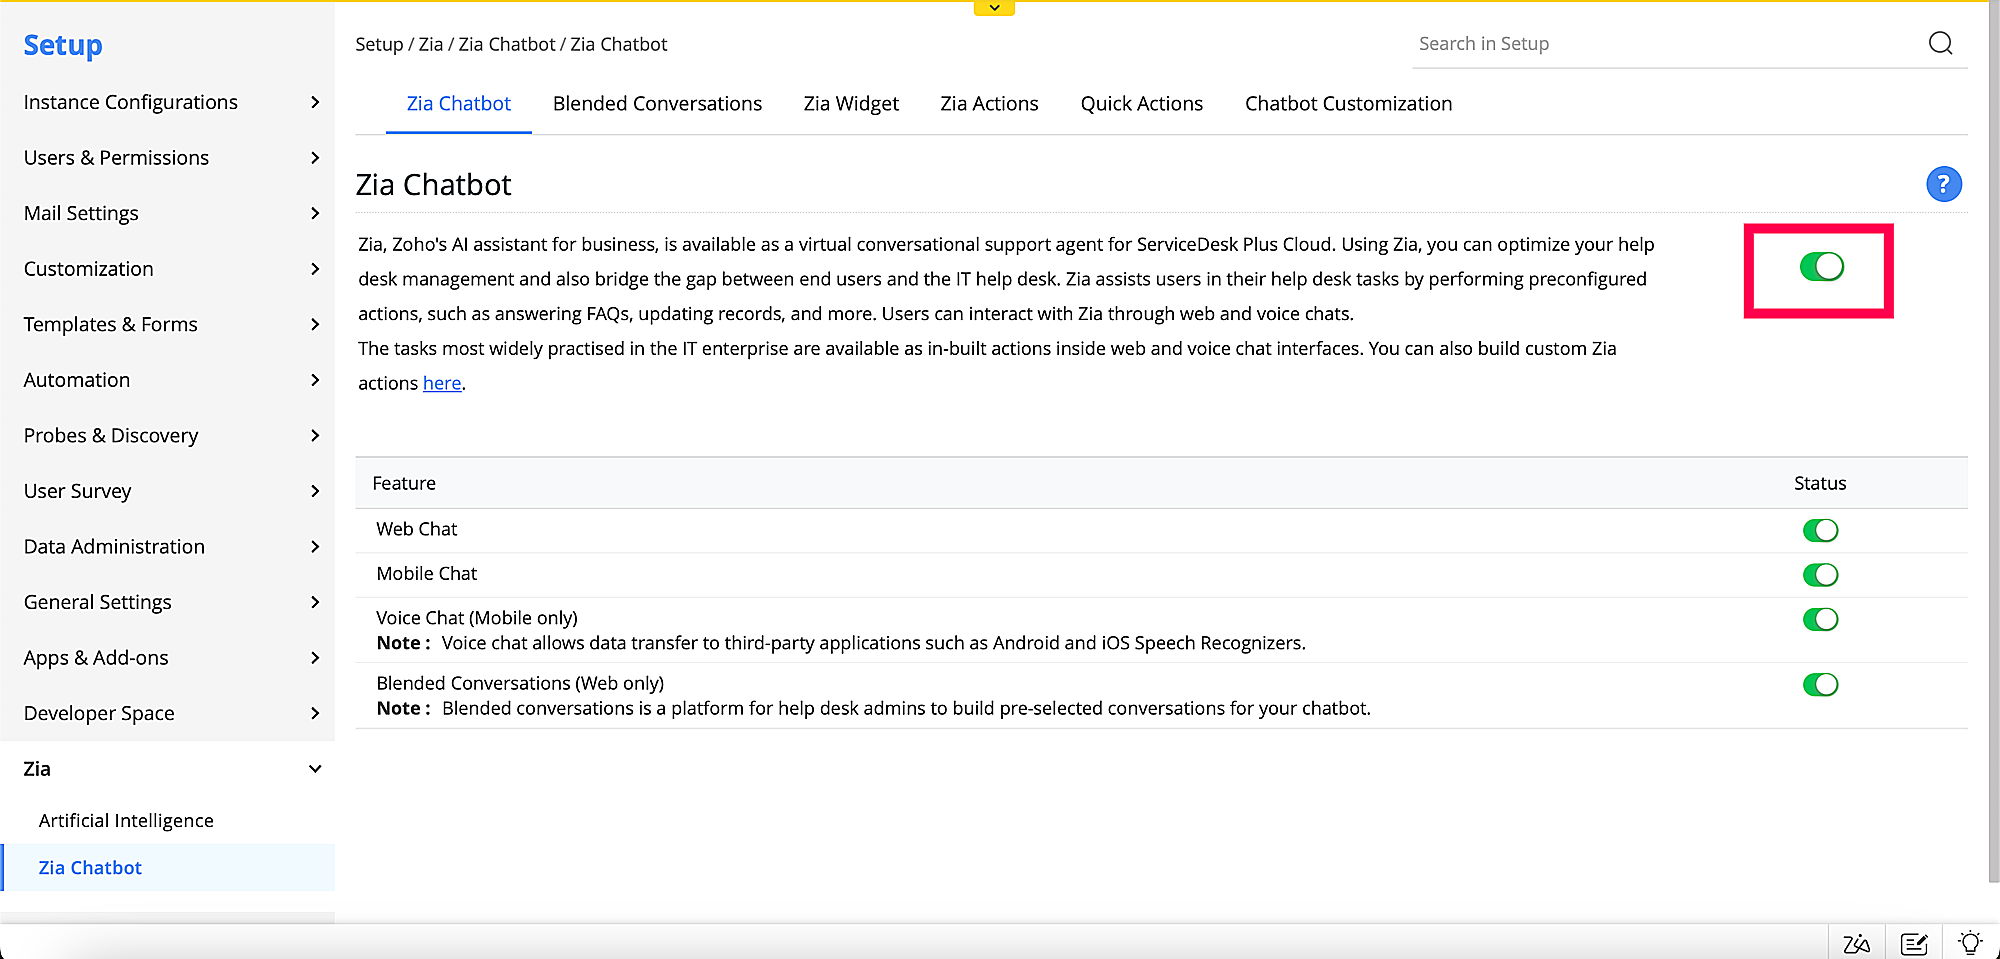2000x959 pixels.
Task: Toggle the main Zia Chatbot switch
Action: [x=1821, y=267]
